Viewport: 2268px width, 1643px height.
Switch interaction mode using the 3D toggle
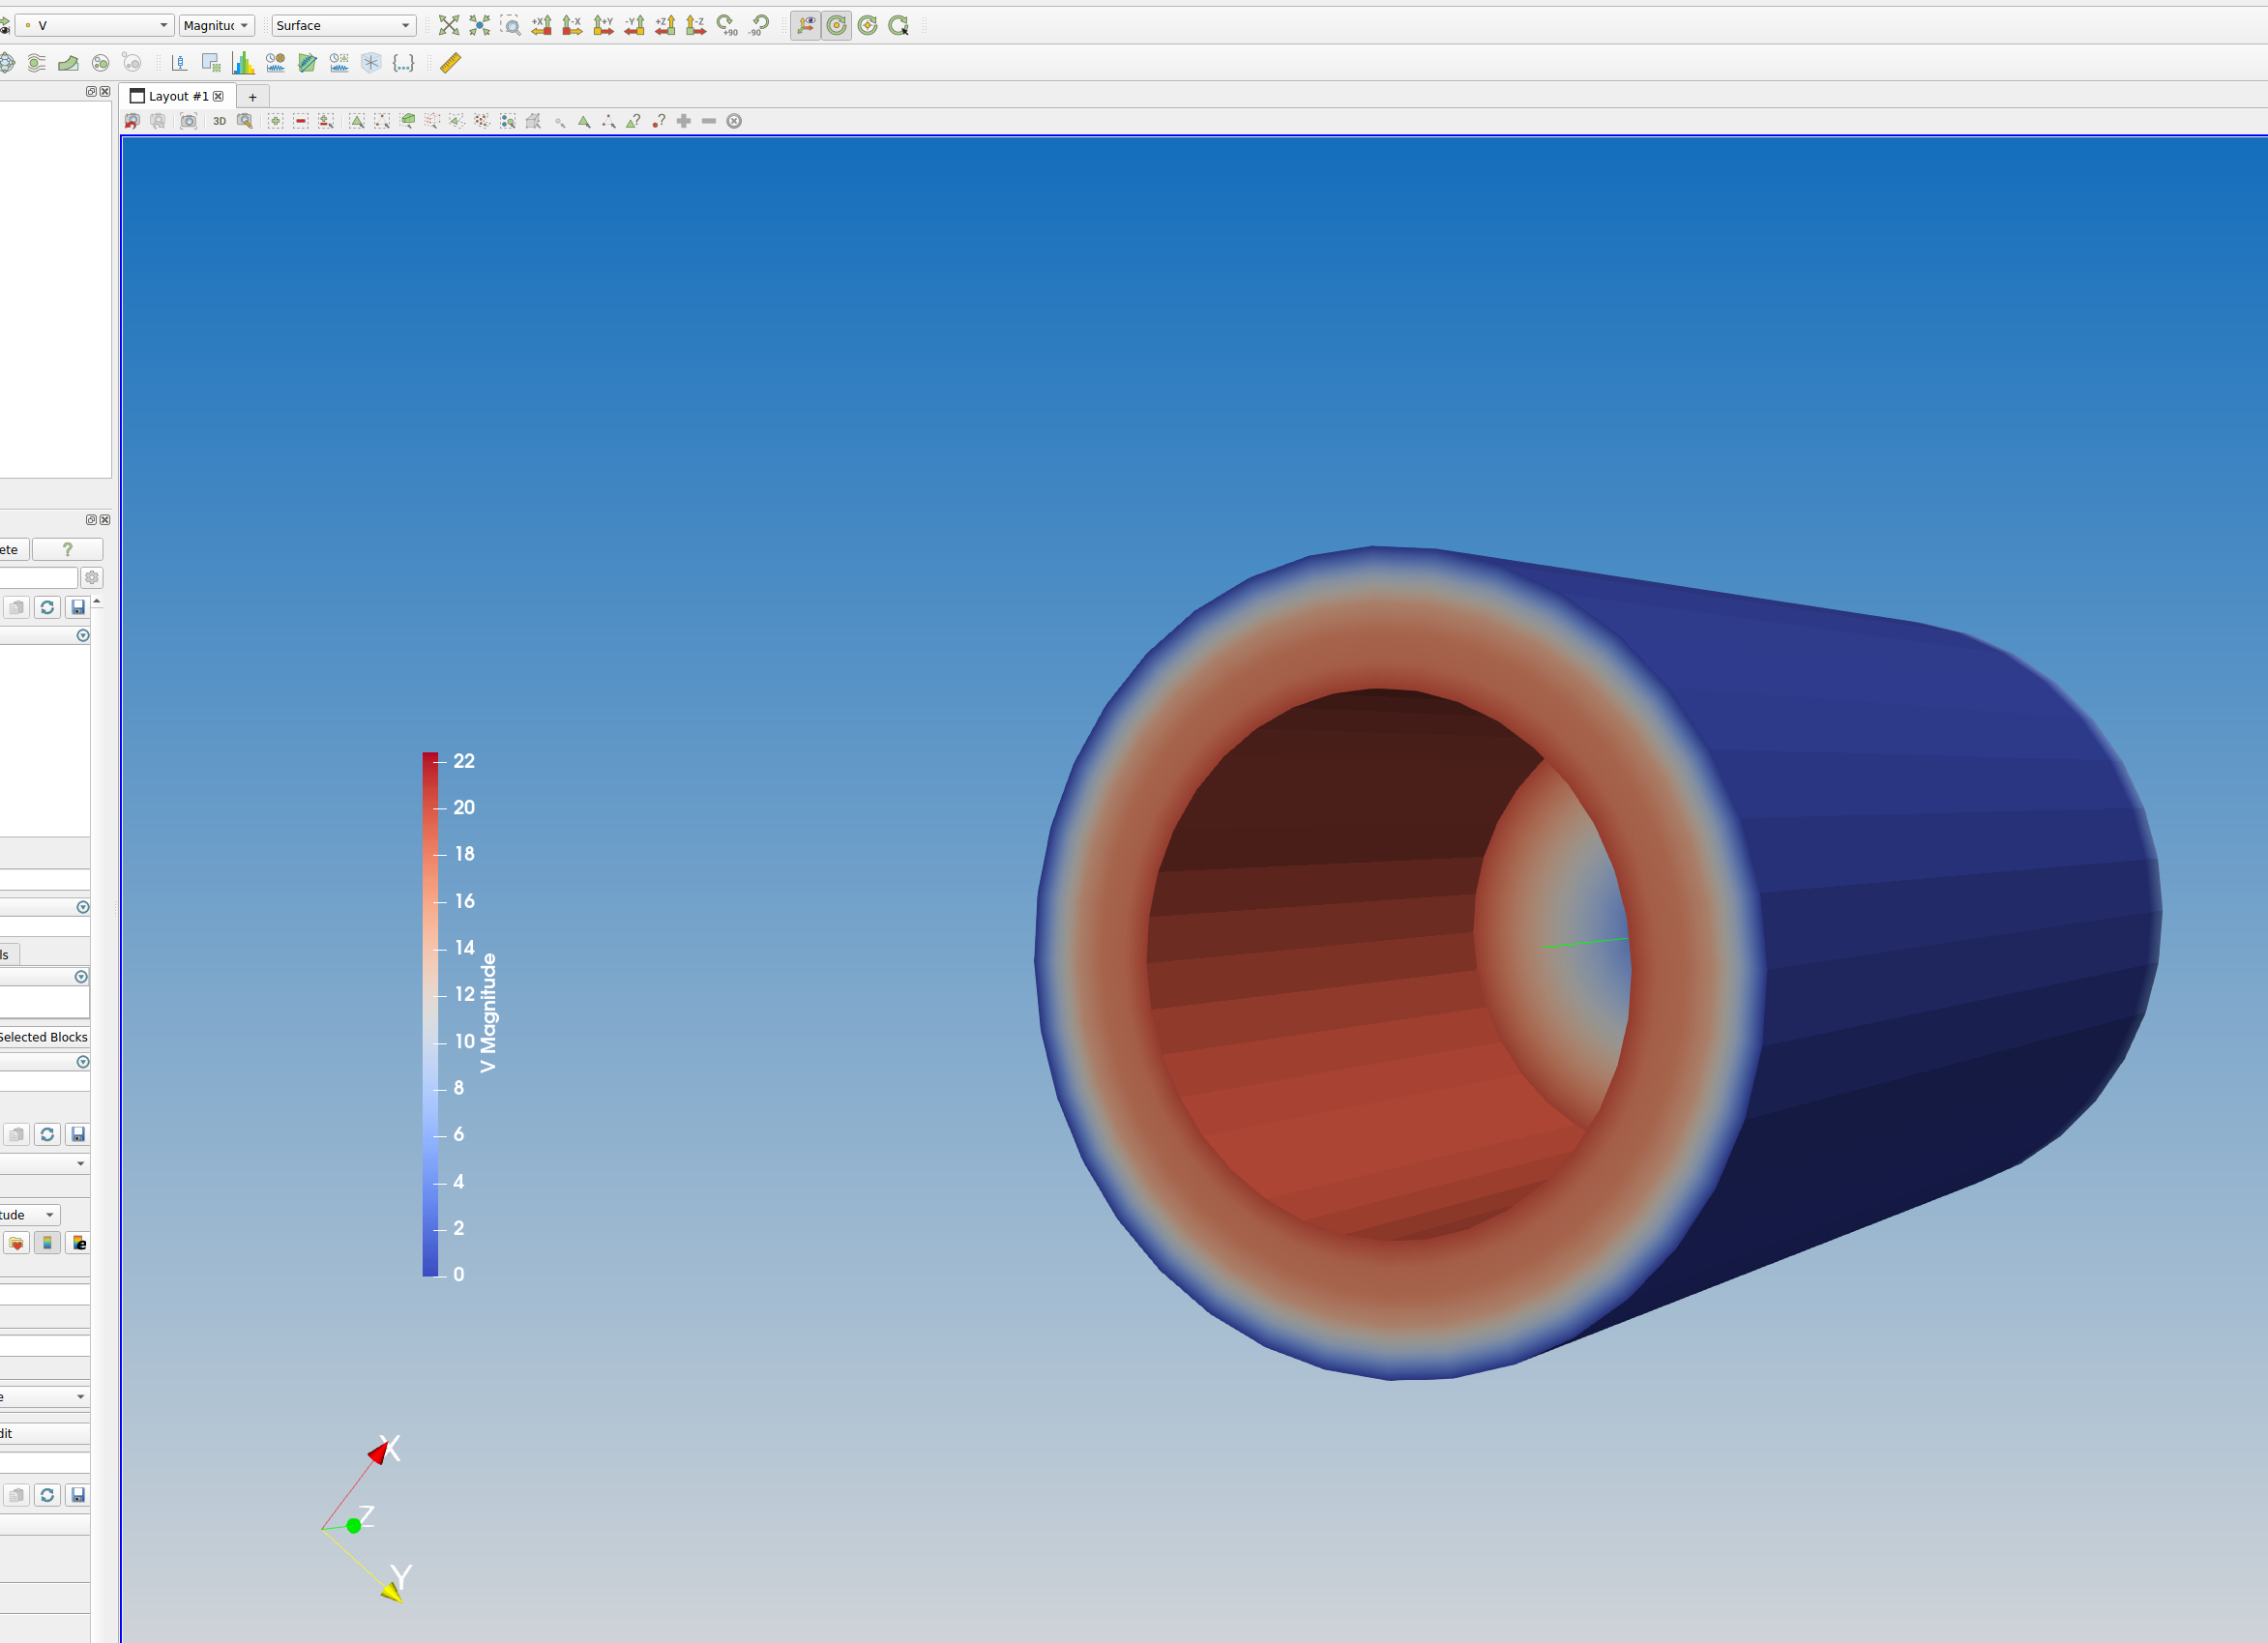point(220,121)
